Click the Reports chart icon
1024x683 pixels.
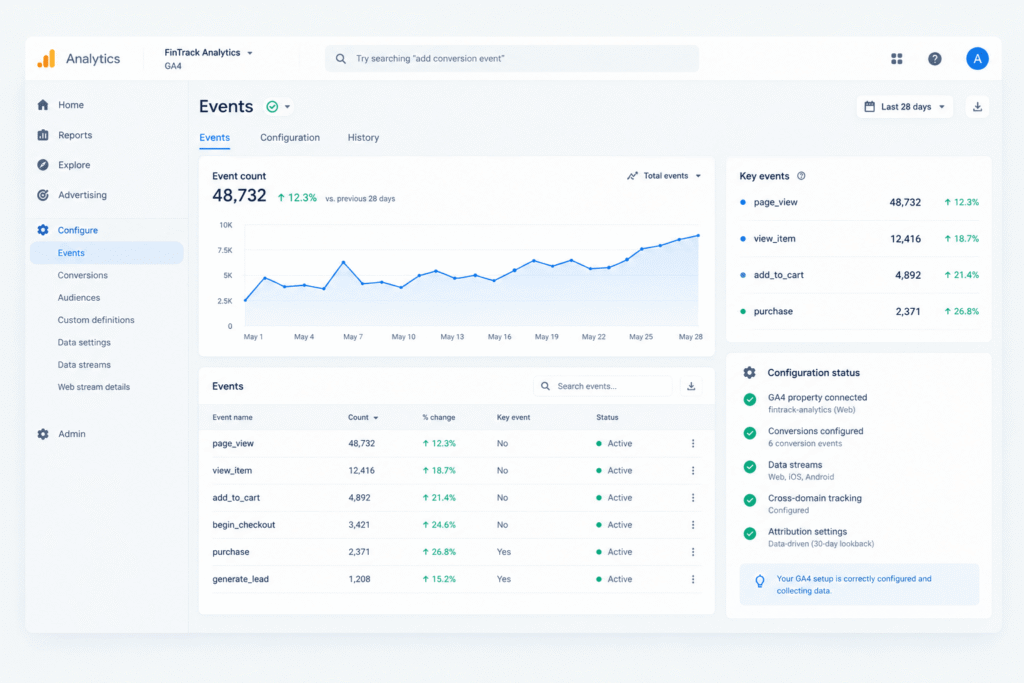click(x=43, y=135)
